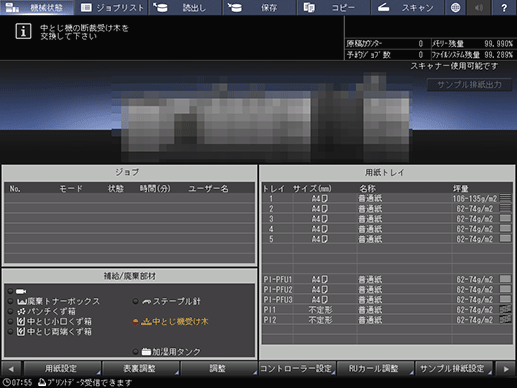517x388 pixels.
Task: Click the left arrow scroll button
Action: pyautogui.click(x=11, y=369)
